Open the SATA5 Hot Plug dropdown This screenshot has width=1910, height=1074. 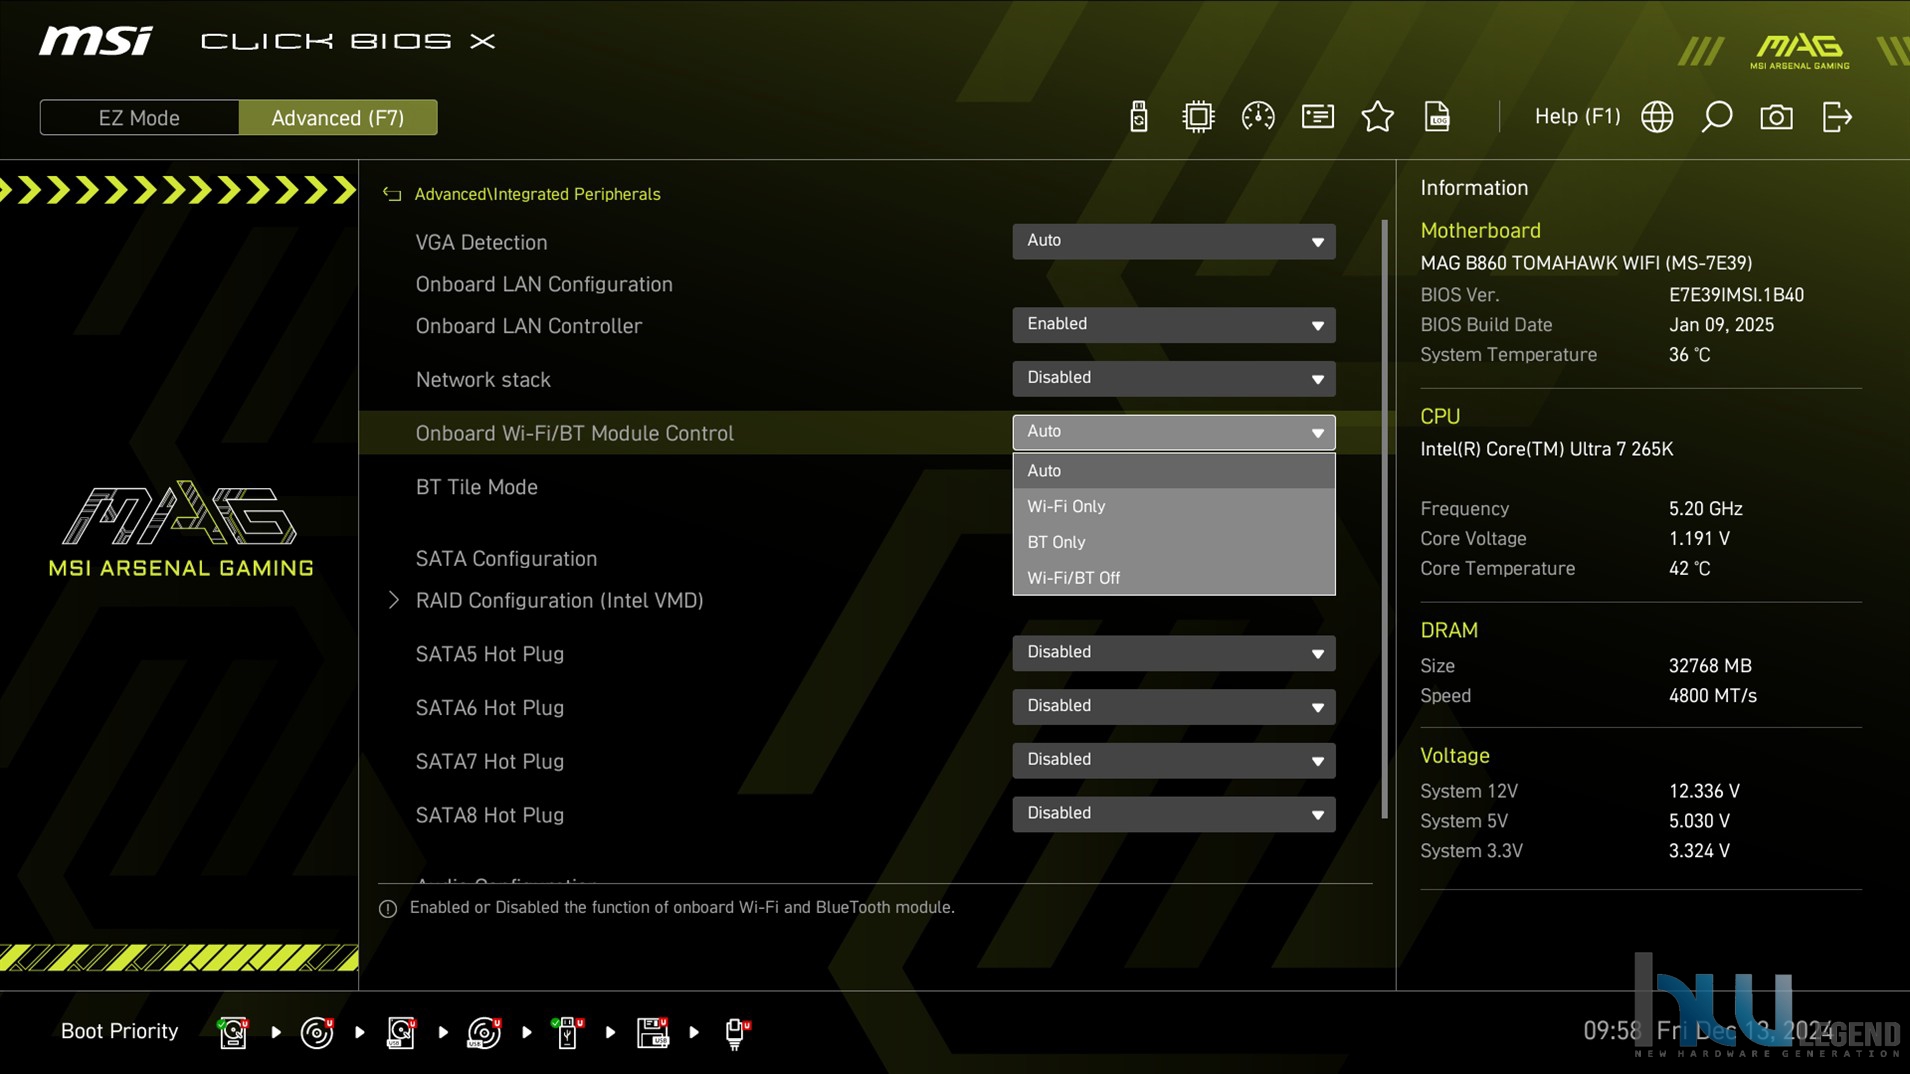[x=1173, y=653]
